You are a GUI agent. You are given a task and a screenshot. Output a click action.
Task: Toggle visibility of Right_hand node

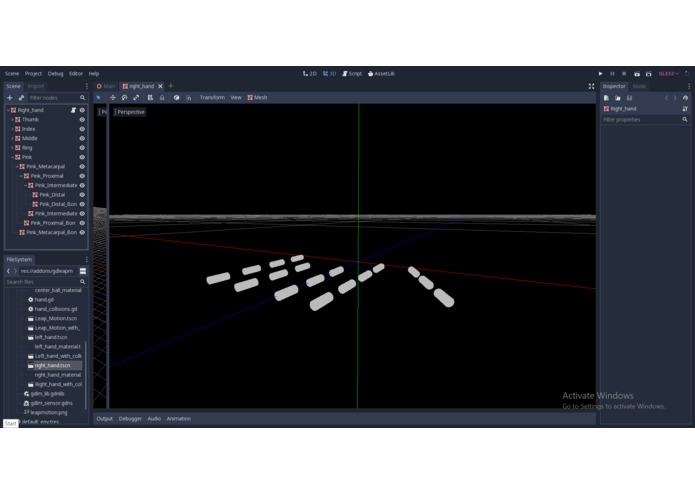tap(82, 110)
